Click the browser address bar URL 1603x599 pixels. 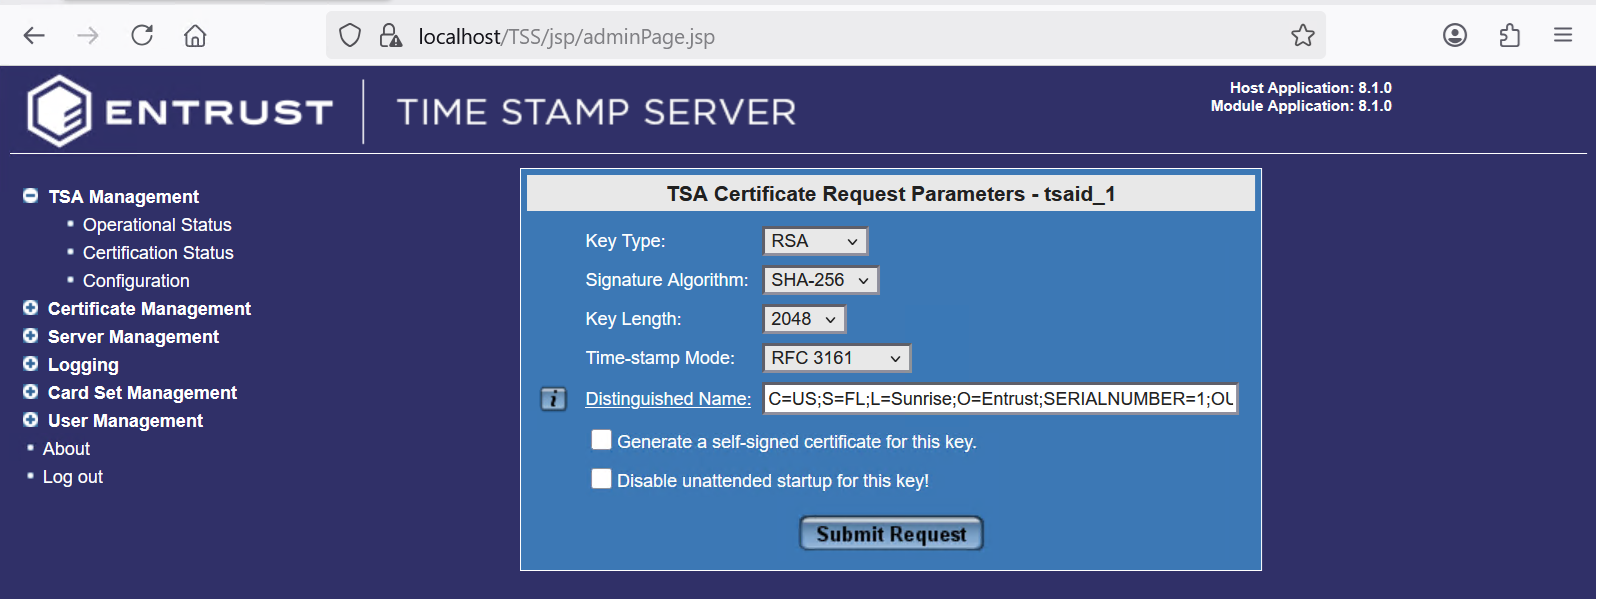(566, 37)
